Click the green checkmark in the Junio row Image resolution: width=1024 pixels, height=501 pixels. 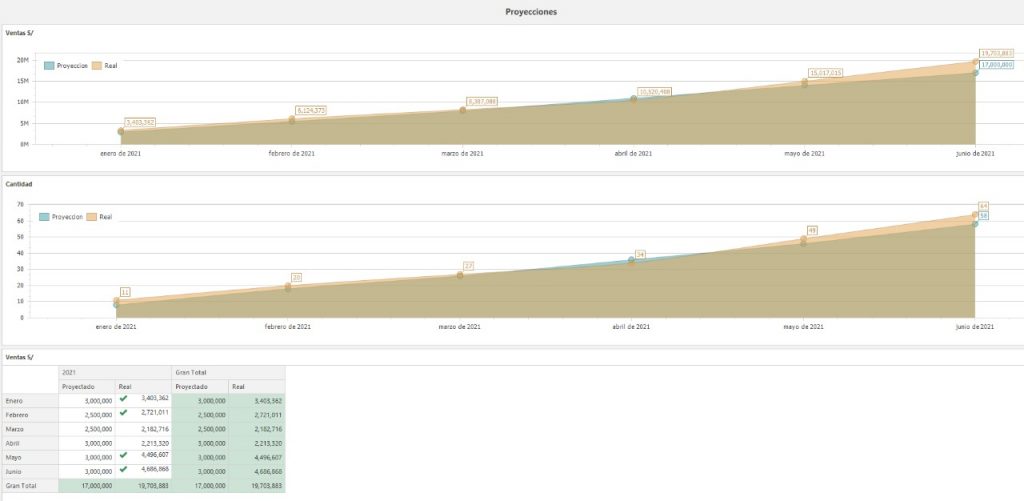click(123, 469)
